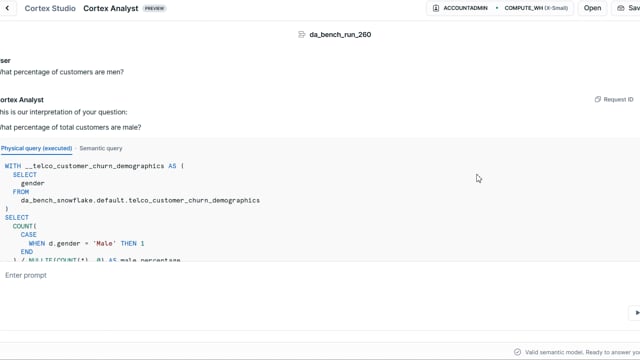Click the ACCOUNTADMIN role icon
Image resolution: width=640 pixels, height=360 pixels.
pyautogui.click(x=436, y=8)
